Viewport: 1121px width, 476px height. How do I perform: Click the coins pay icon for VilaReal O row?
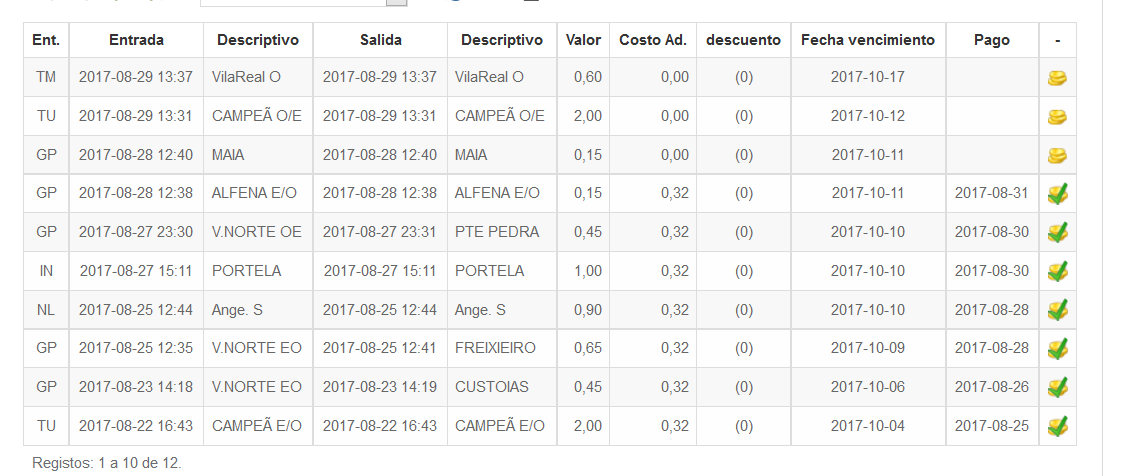(x=1057, y=78)
